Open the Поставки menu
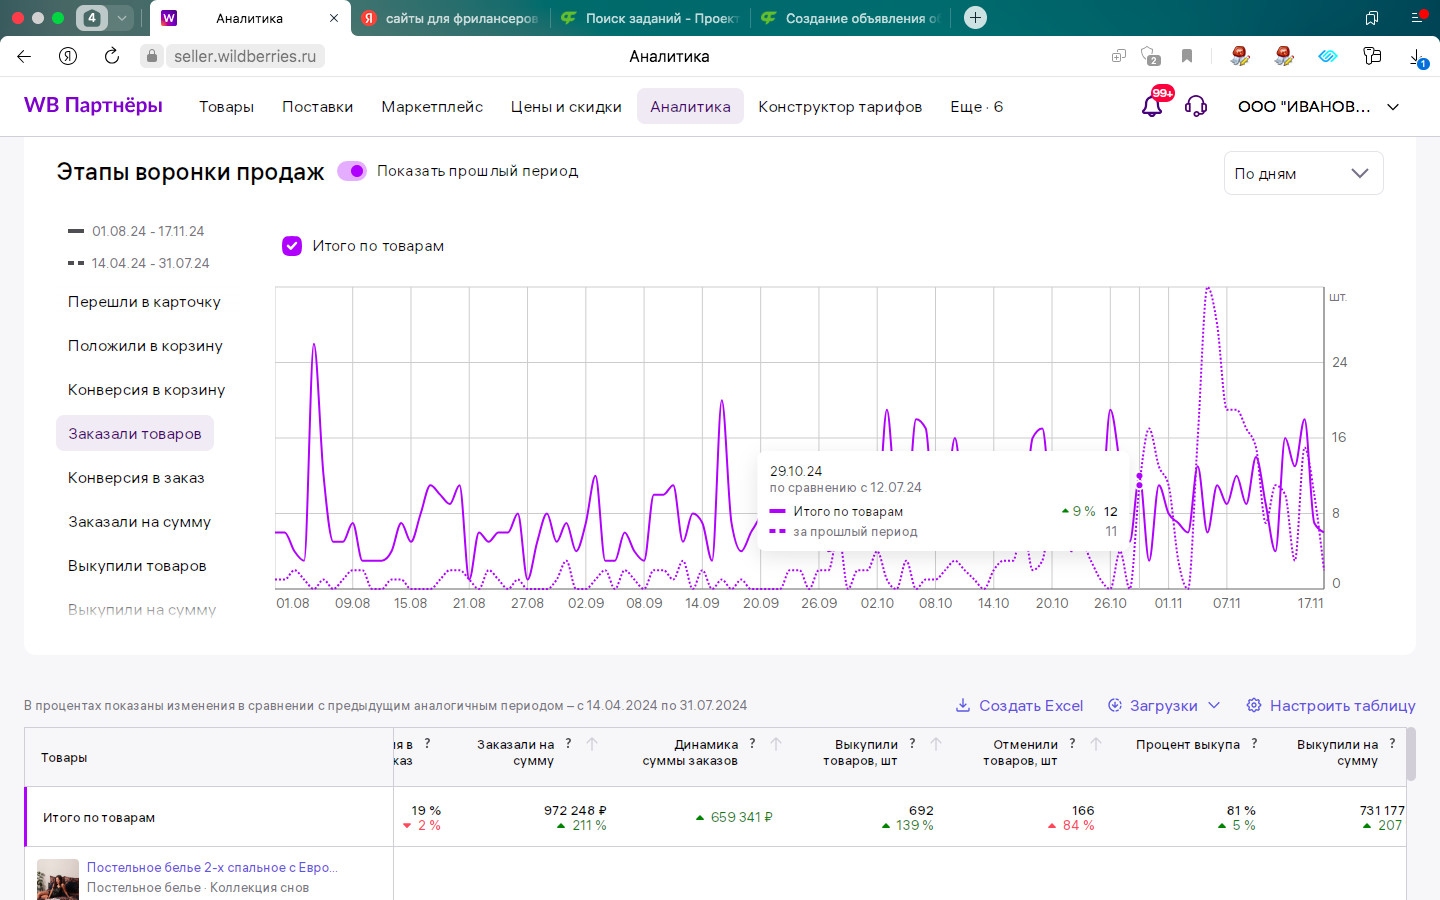 pos(317,107)
